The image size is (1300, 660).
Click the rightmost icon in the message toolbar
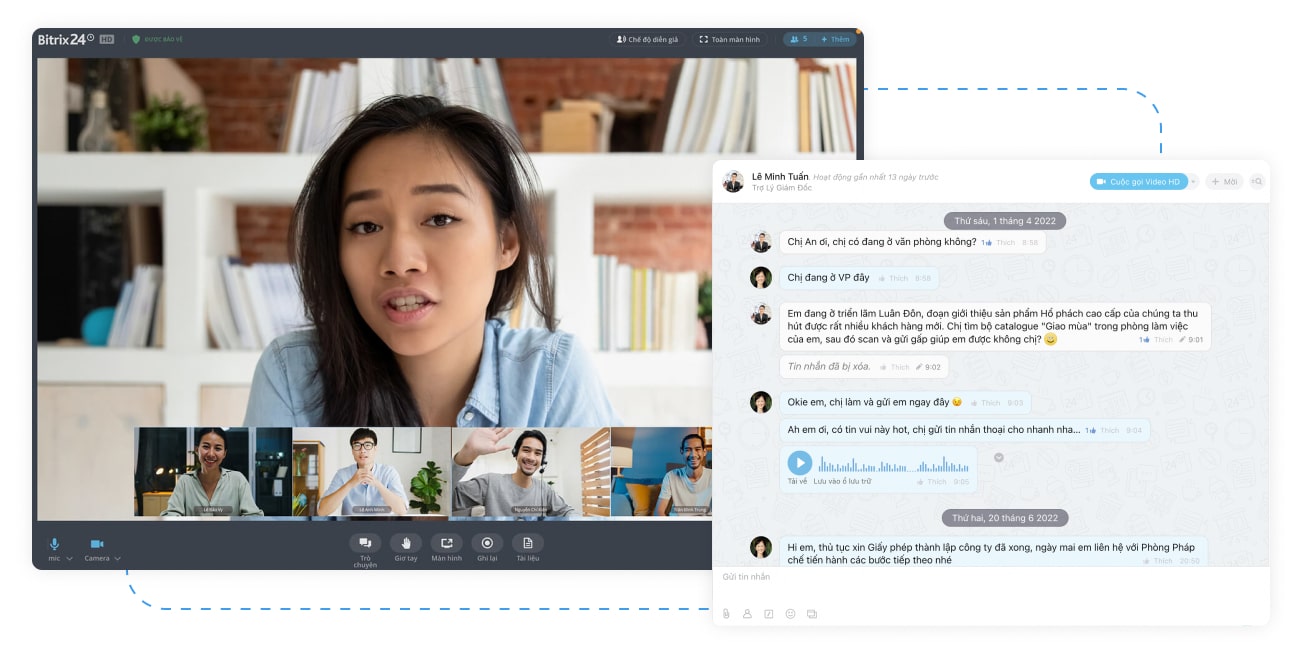click(812, 614)
